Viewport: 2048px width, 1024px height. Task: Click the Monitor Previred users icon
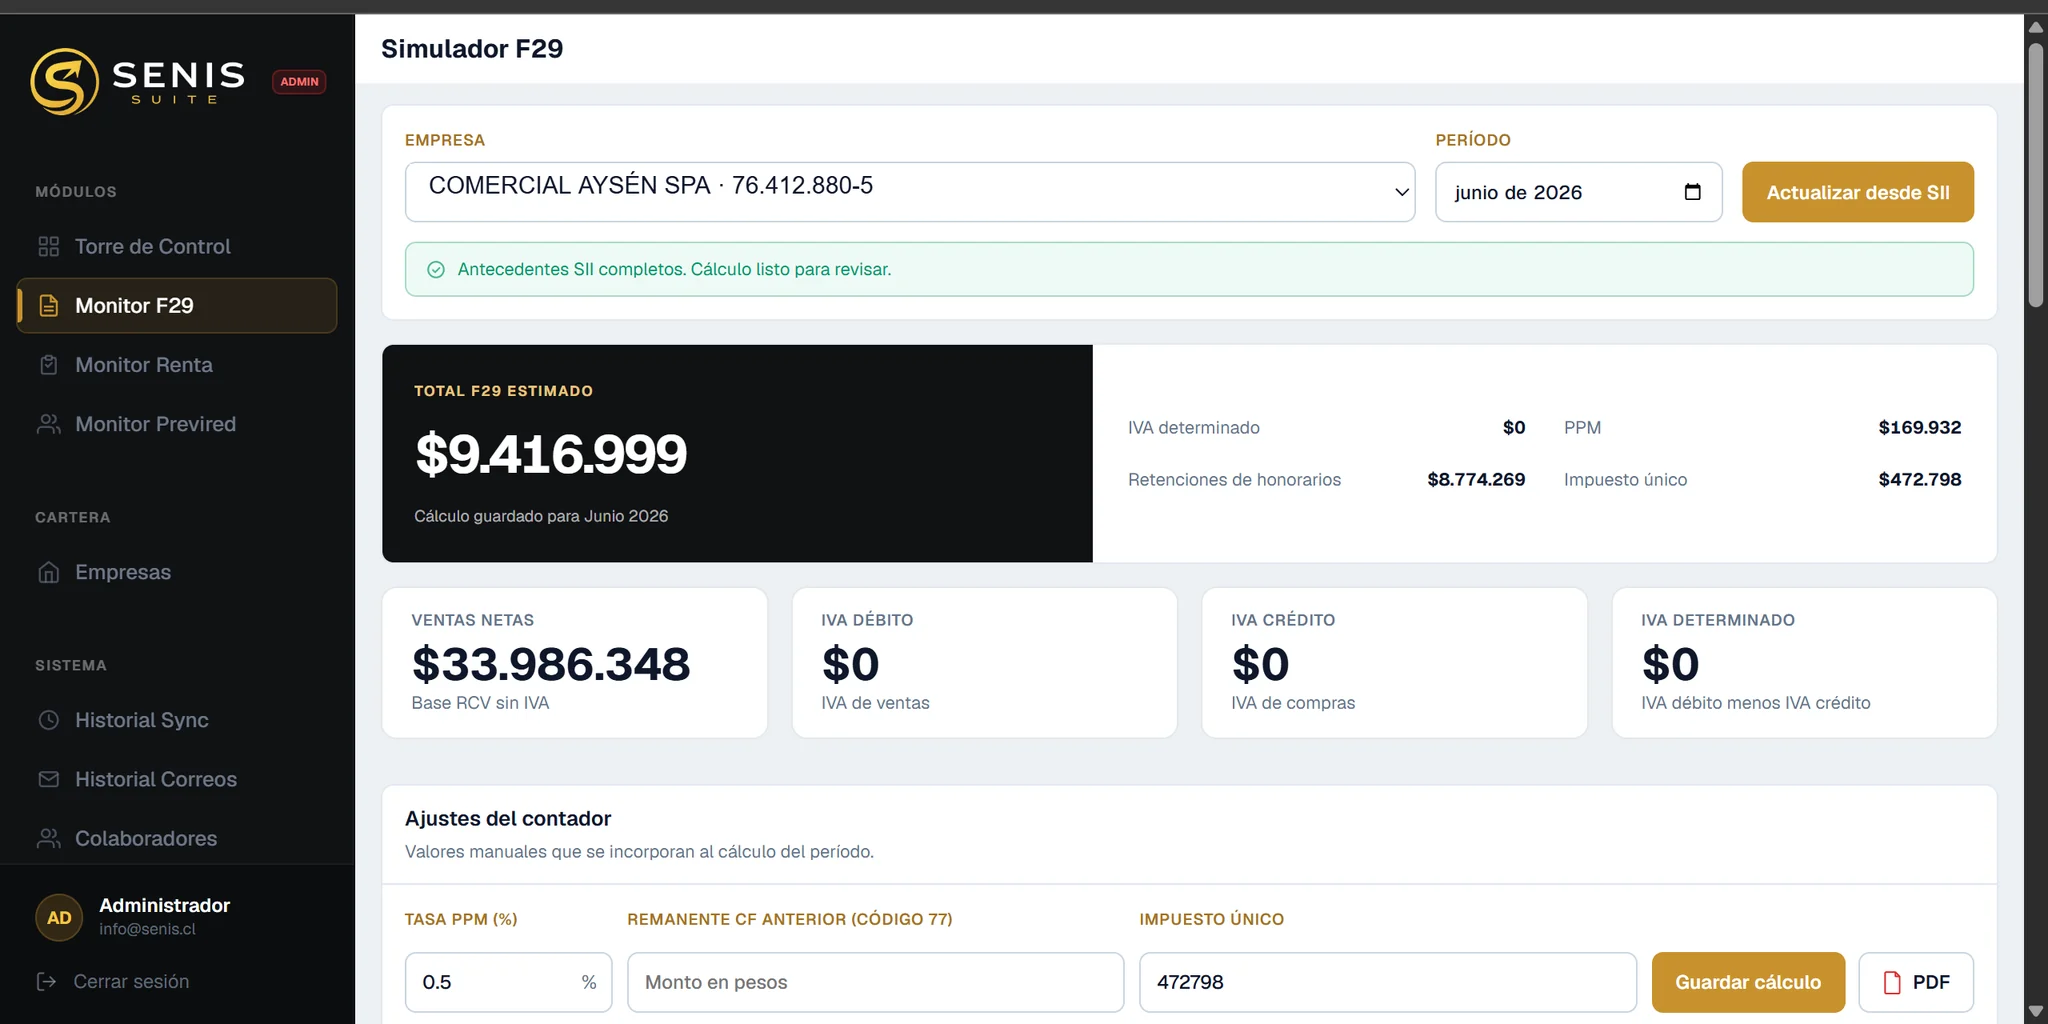point(48,424)
